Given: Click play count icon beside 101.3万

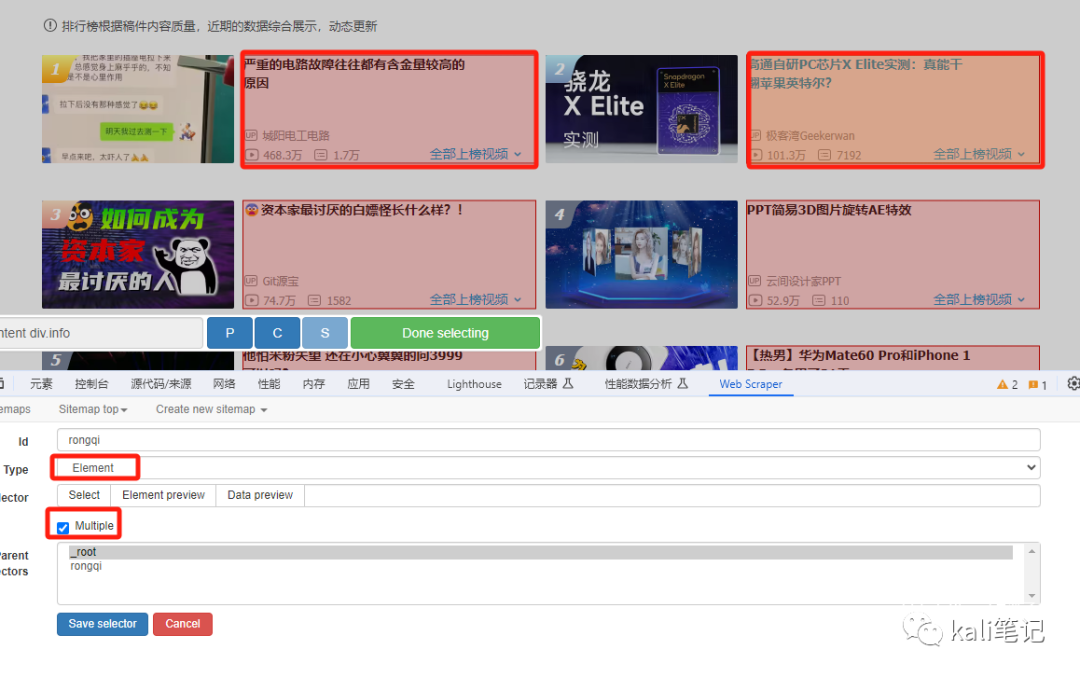Looking at the screenshot, I should coord(756,155).
